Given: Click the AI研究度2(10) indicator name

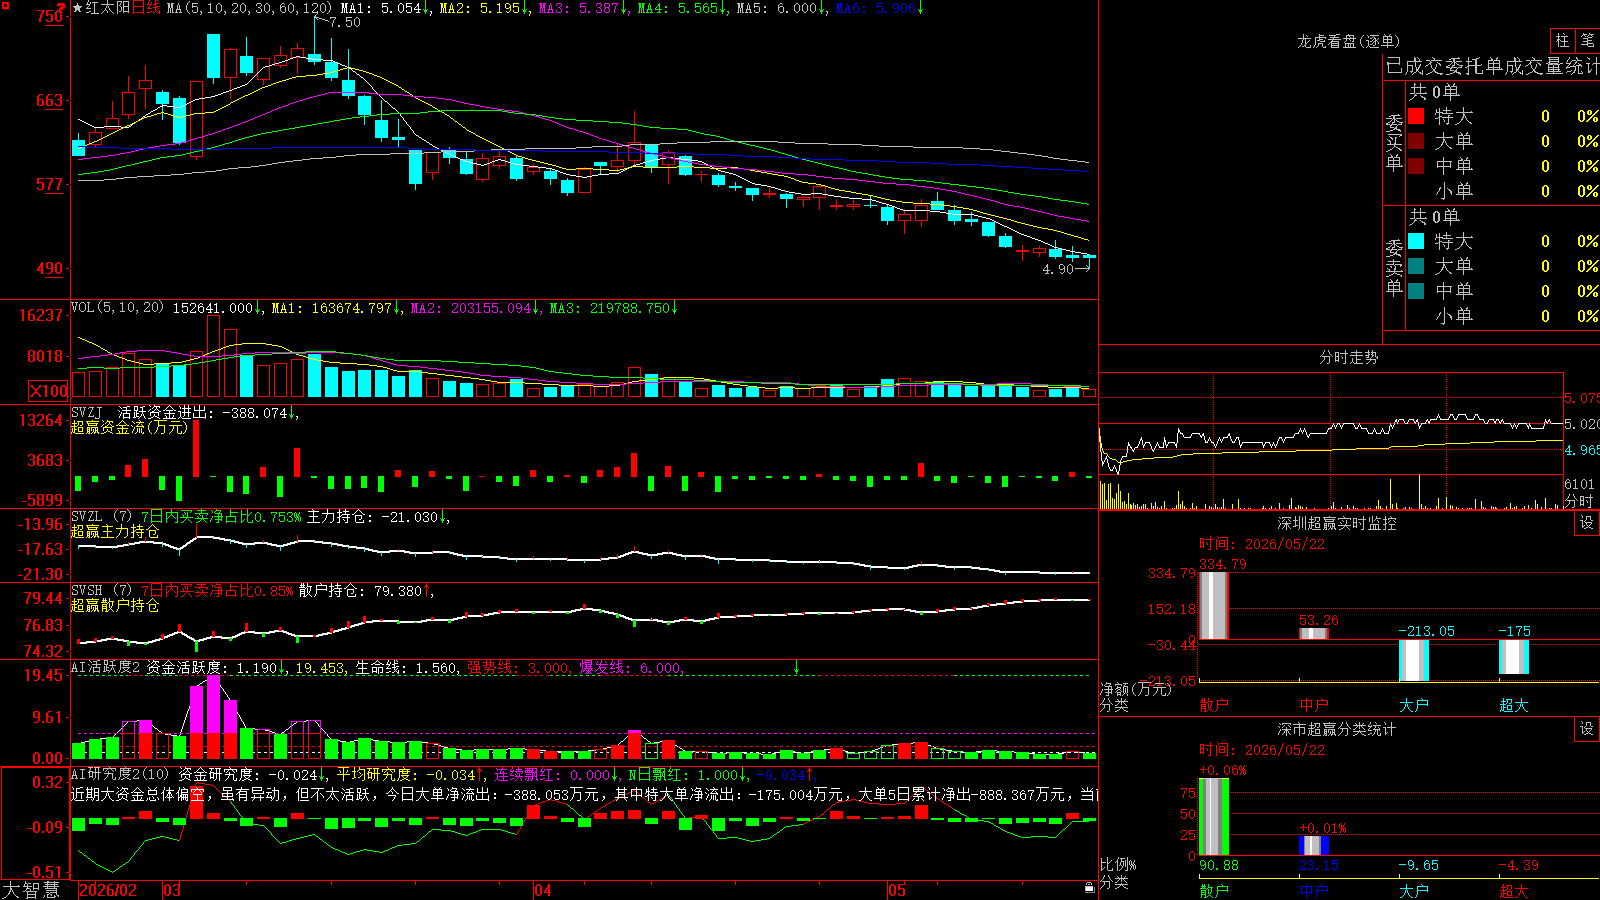Looking at the screenshot, I should [120, 774].
